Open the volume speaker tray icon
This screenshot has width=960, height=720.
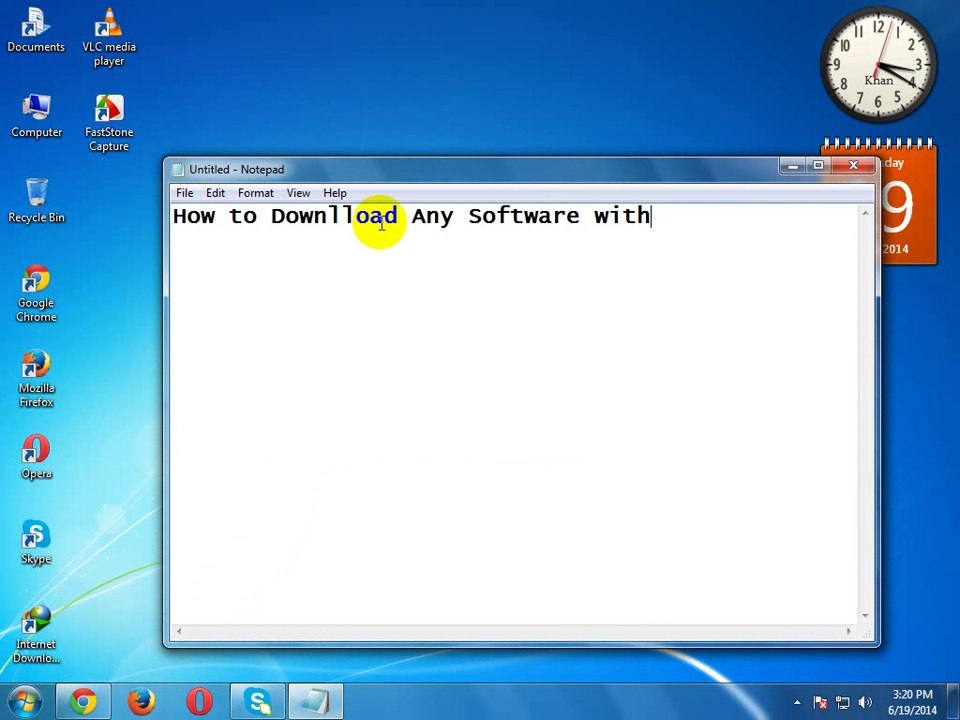pos(864,702)
